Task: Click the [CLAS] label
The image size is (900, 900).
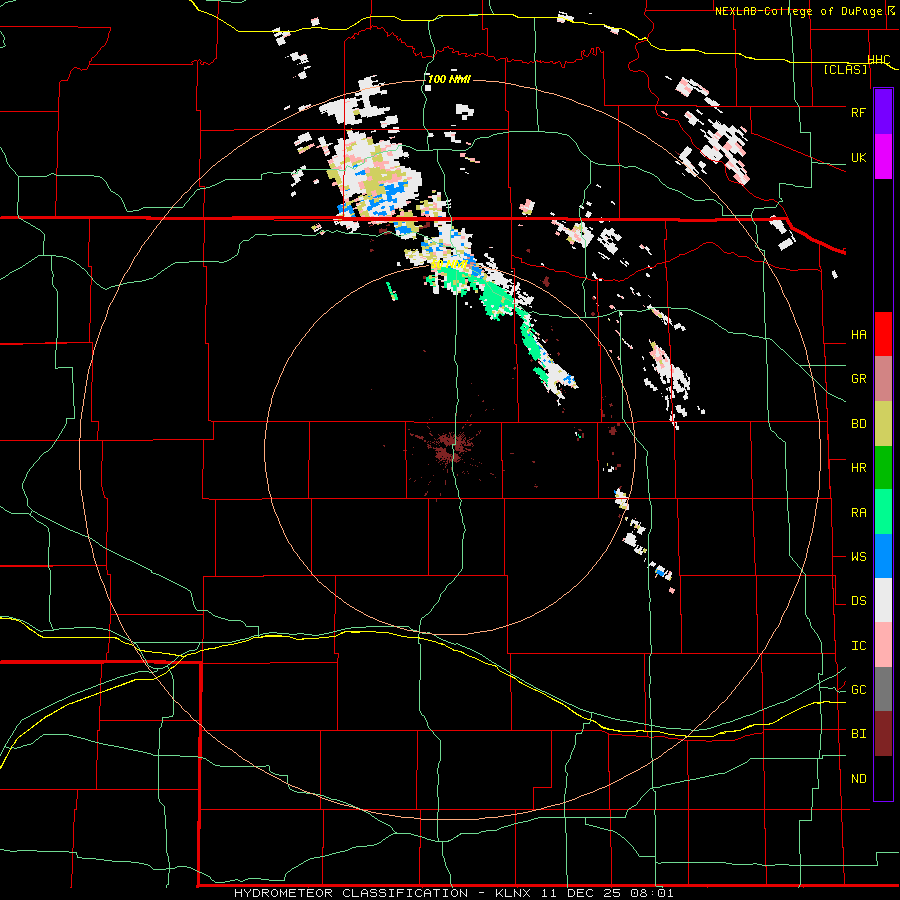Action: click(x=845, y=69)
